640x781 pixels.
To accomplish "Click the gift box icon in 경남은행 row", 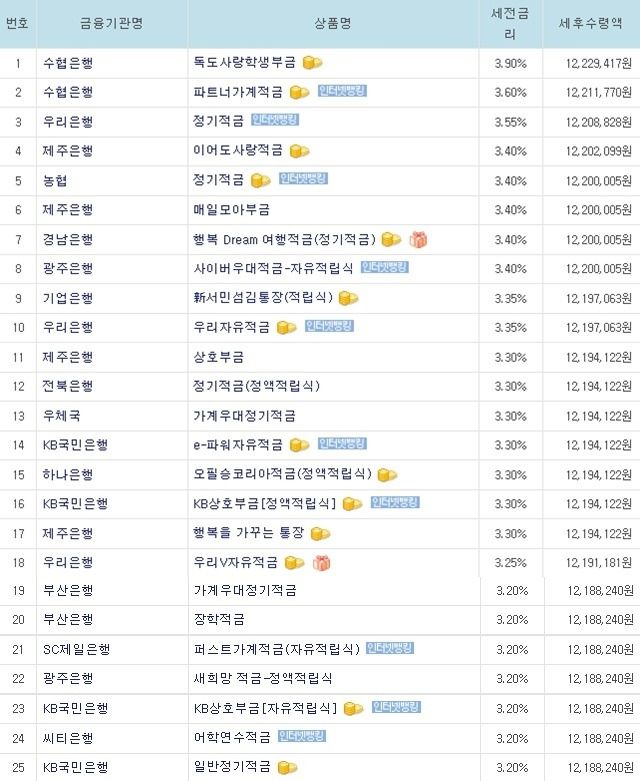I will 418,240.
